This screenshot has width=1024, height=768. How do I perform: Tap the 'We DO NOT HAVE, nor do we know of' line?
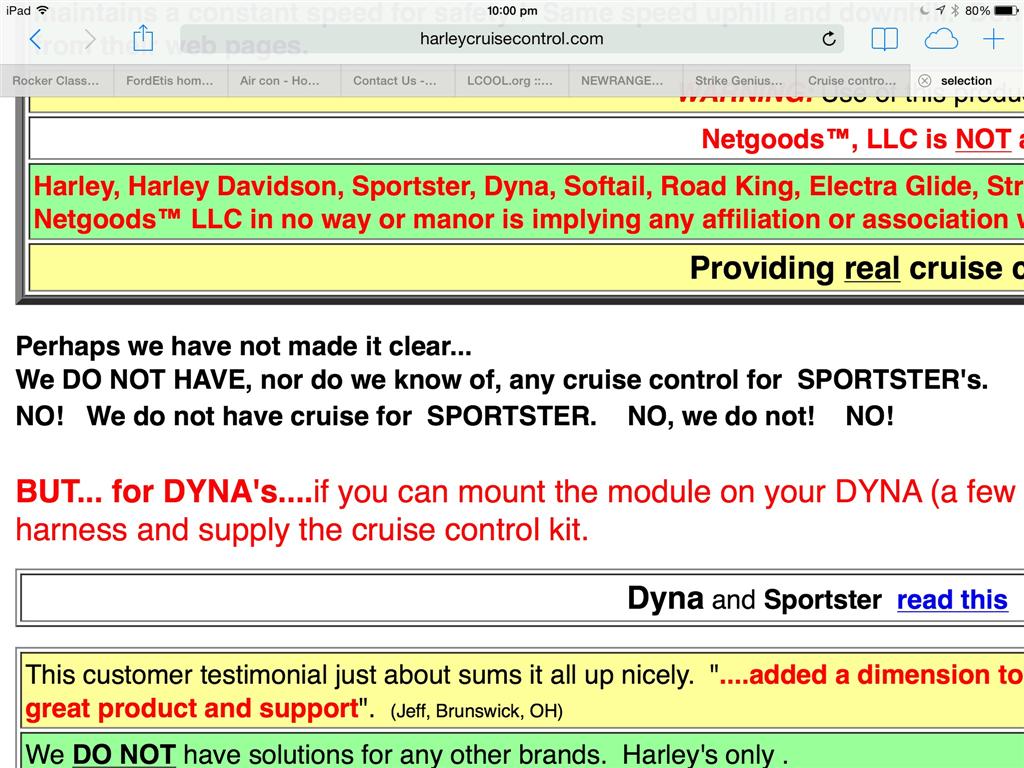click(x=502, y=380)
